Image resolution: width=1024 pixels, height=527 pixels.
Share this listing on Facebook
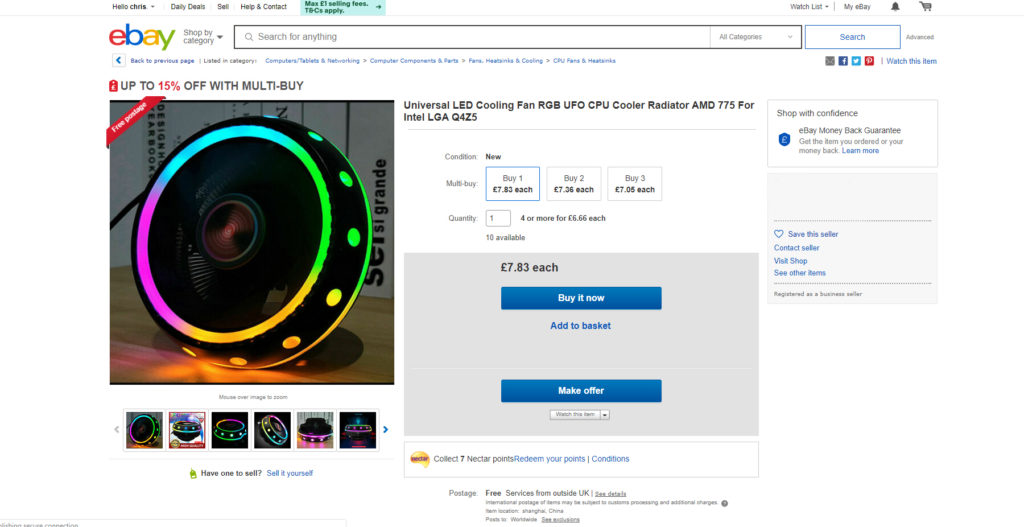point(843,61)
